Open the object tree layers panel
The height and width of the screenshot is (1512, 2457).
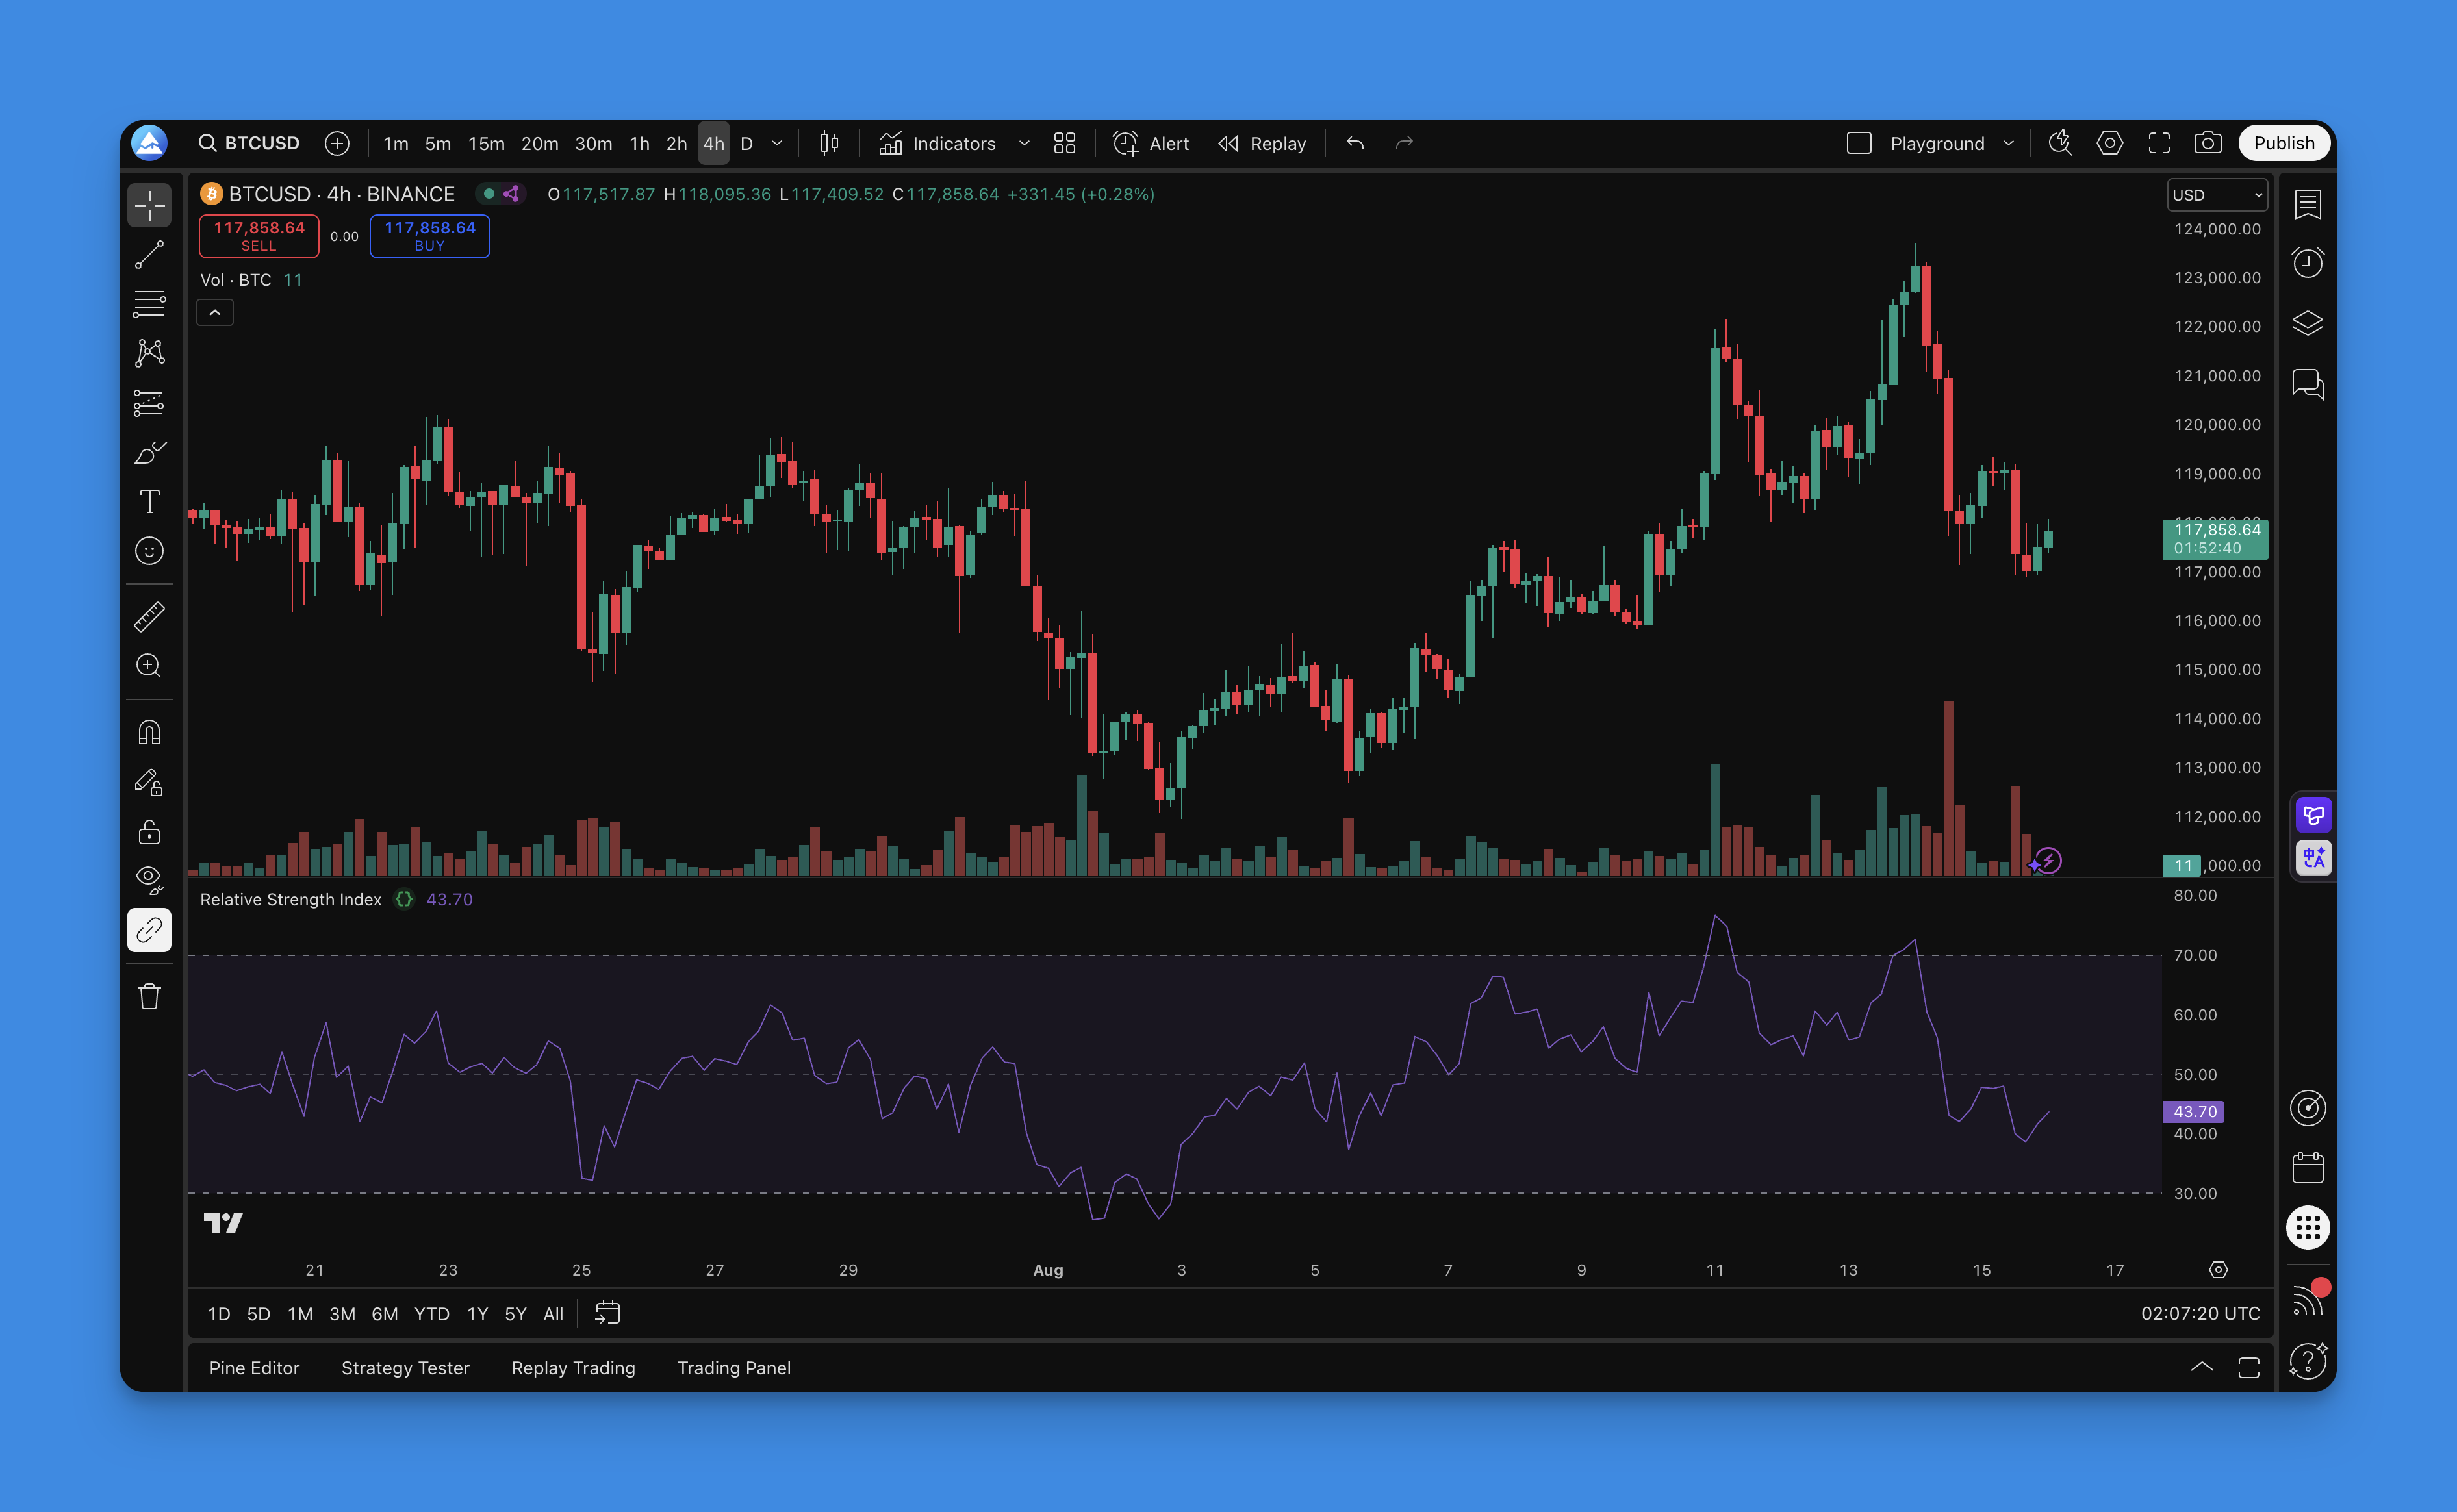pos(2308,324)
